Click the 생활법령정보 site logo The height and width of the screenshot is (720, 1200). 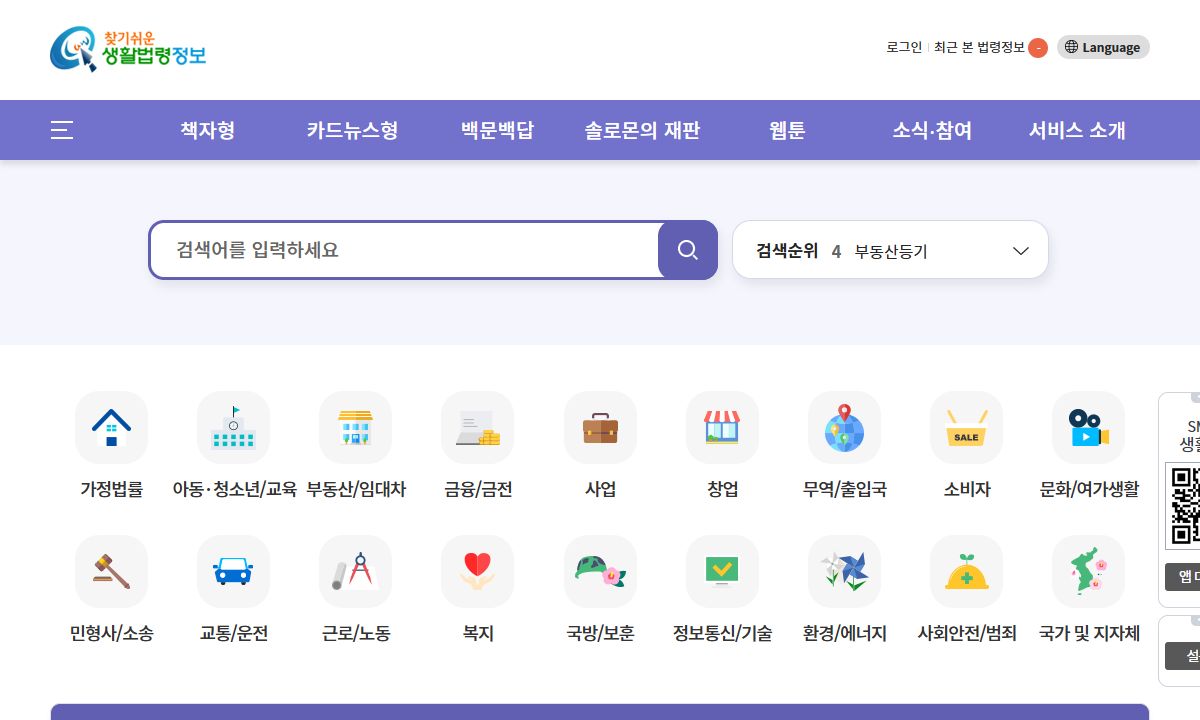(128, 48)
